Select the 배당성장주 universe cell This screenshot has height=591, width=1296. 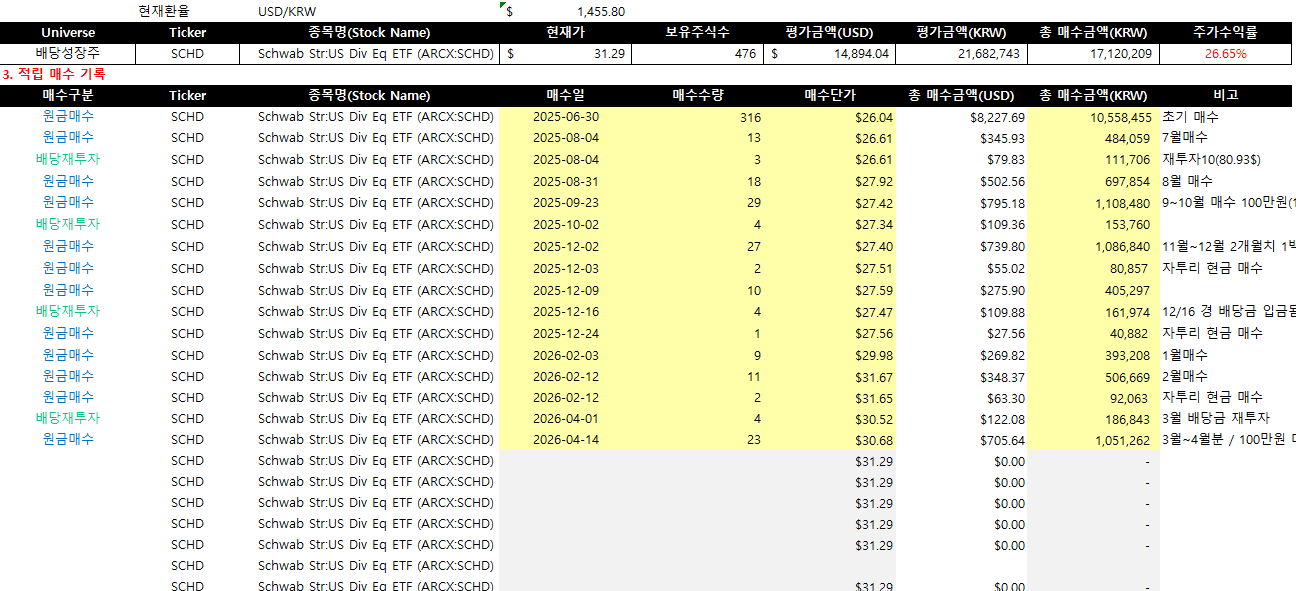[68, 54]
